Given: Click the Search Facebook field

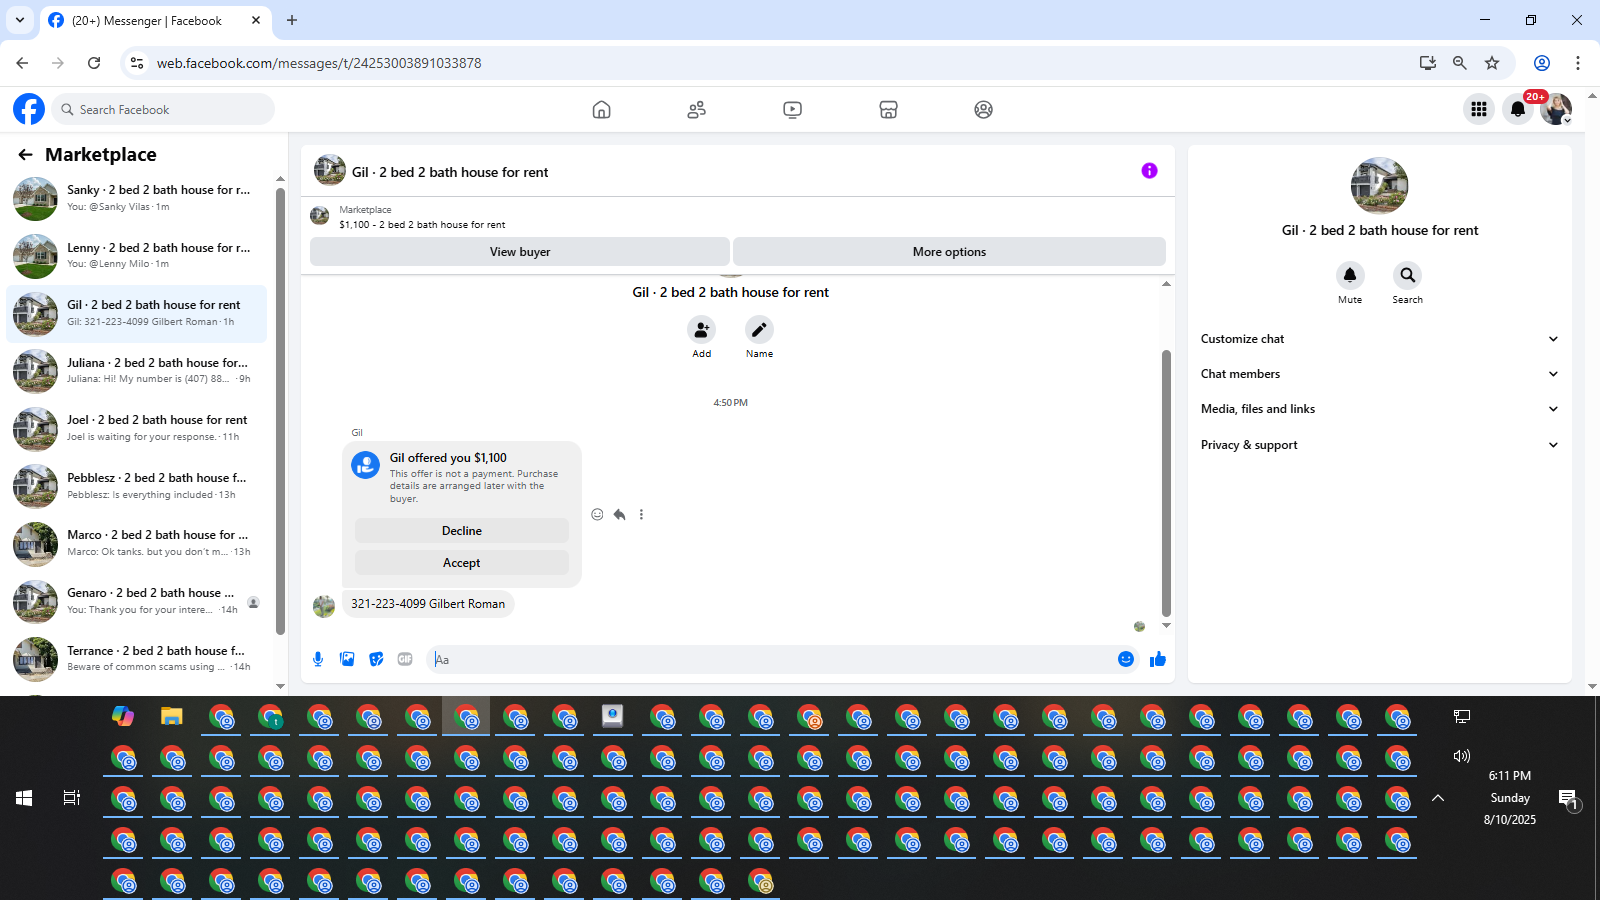Looking at the screenshot, I should (x=163, y=109).
